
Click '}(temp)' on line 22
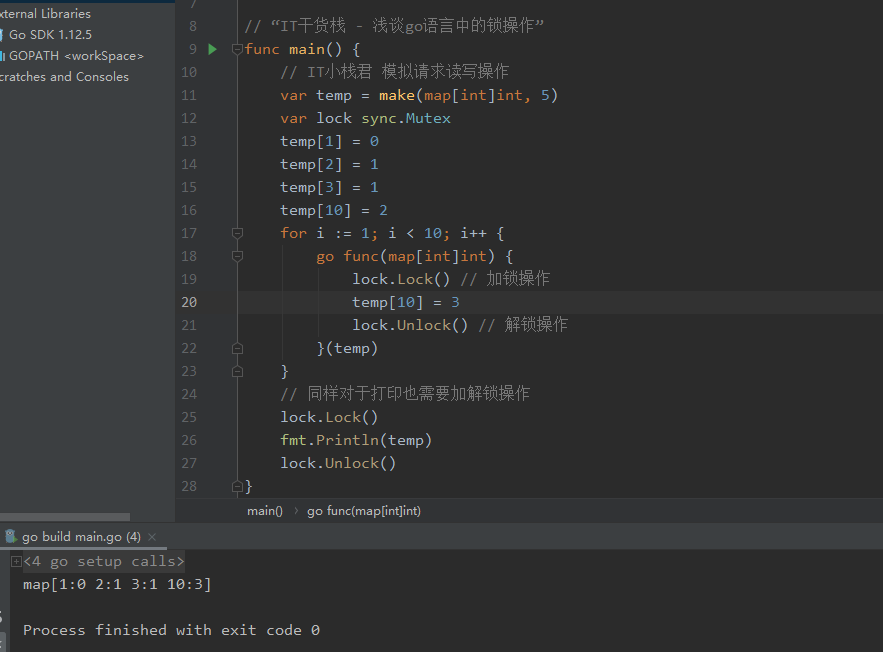point(347,349)
